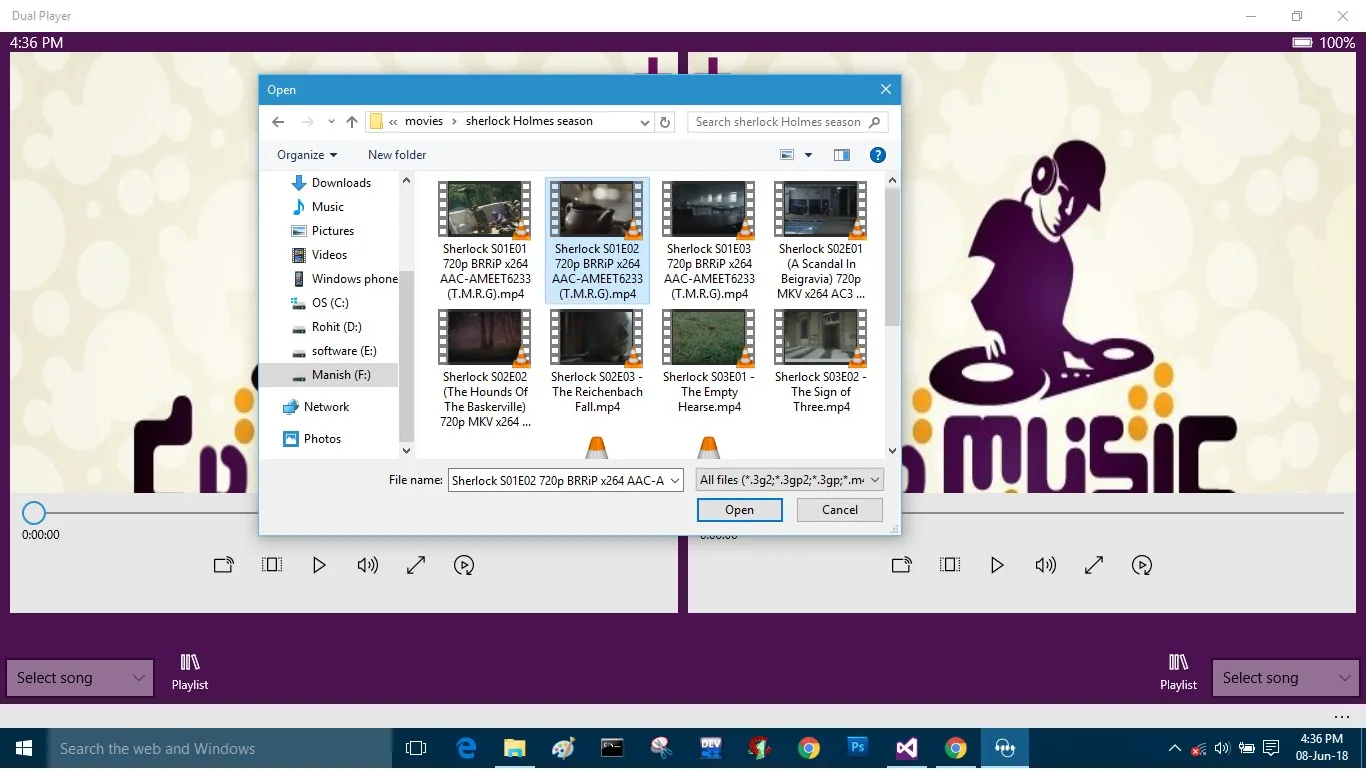Cancel the Open dialog
This screenshot has height=769, width=1366.
840,510
